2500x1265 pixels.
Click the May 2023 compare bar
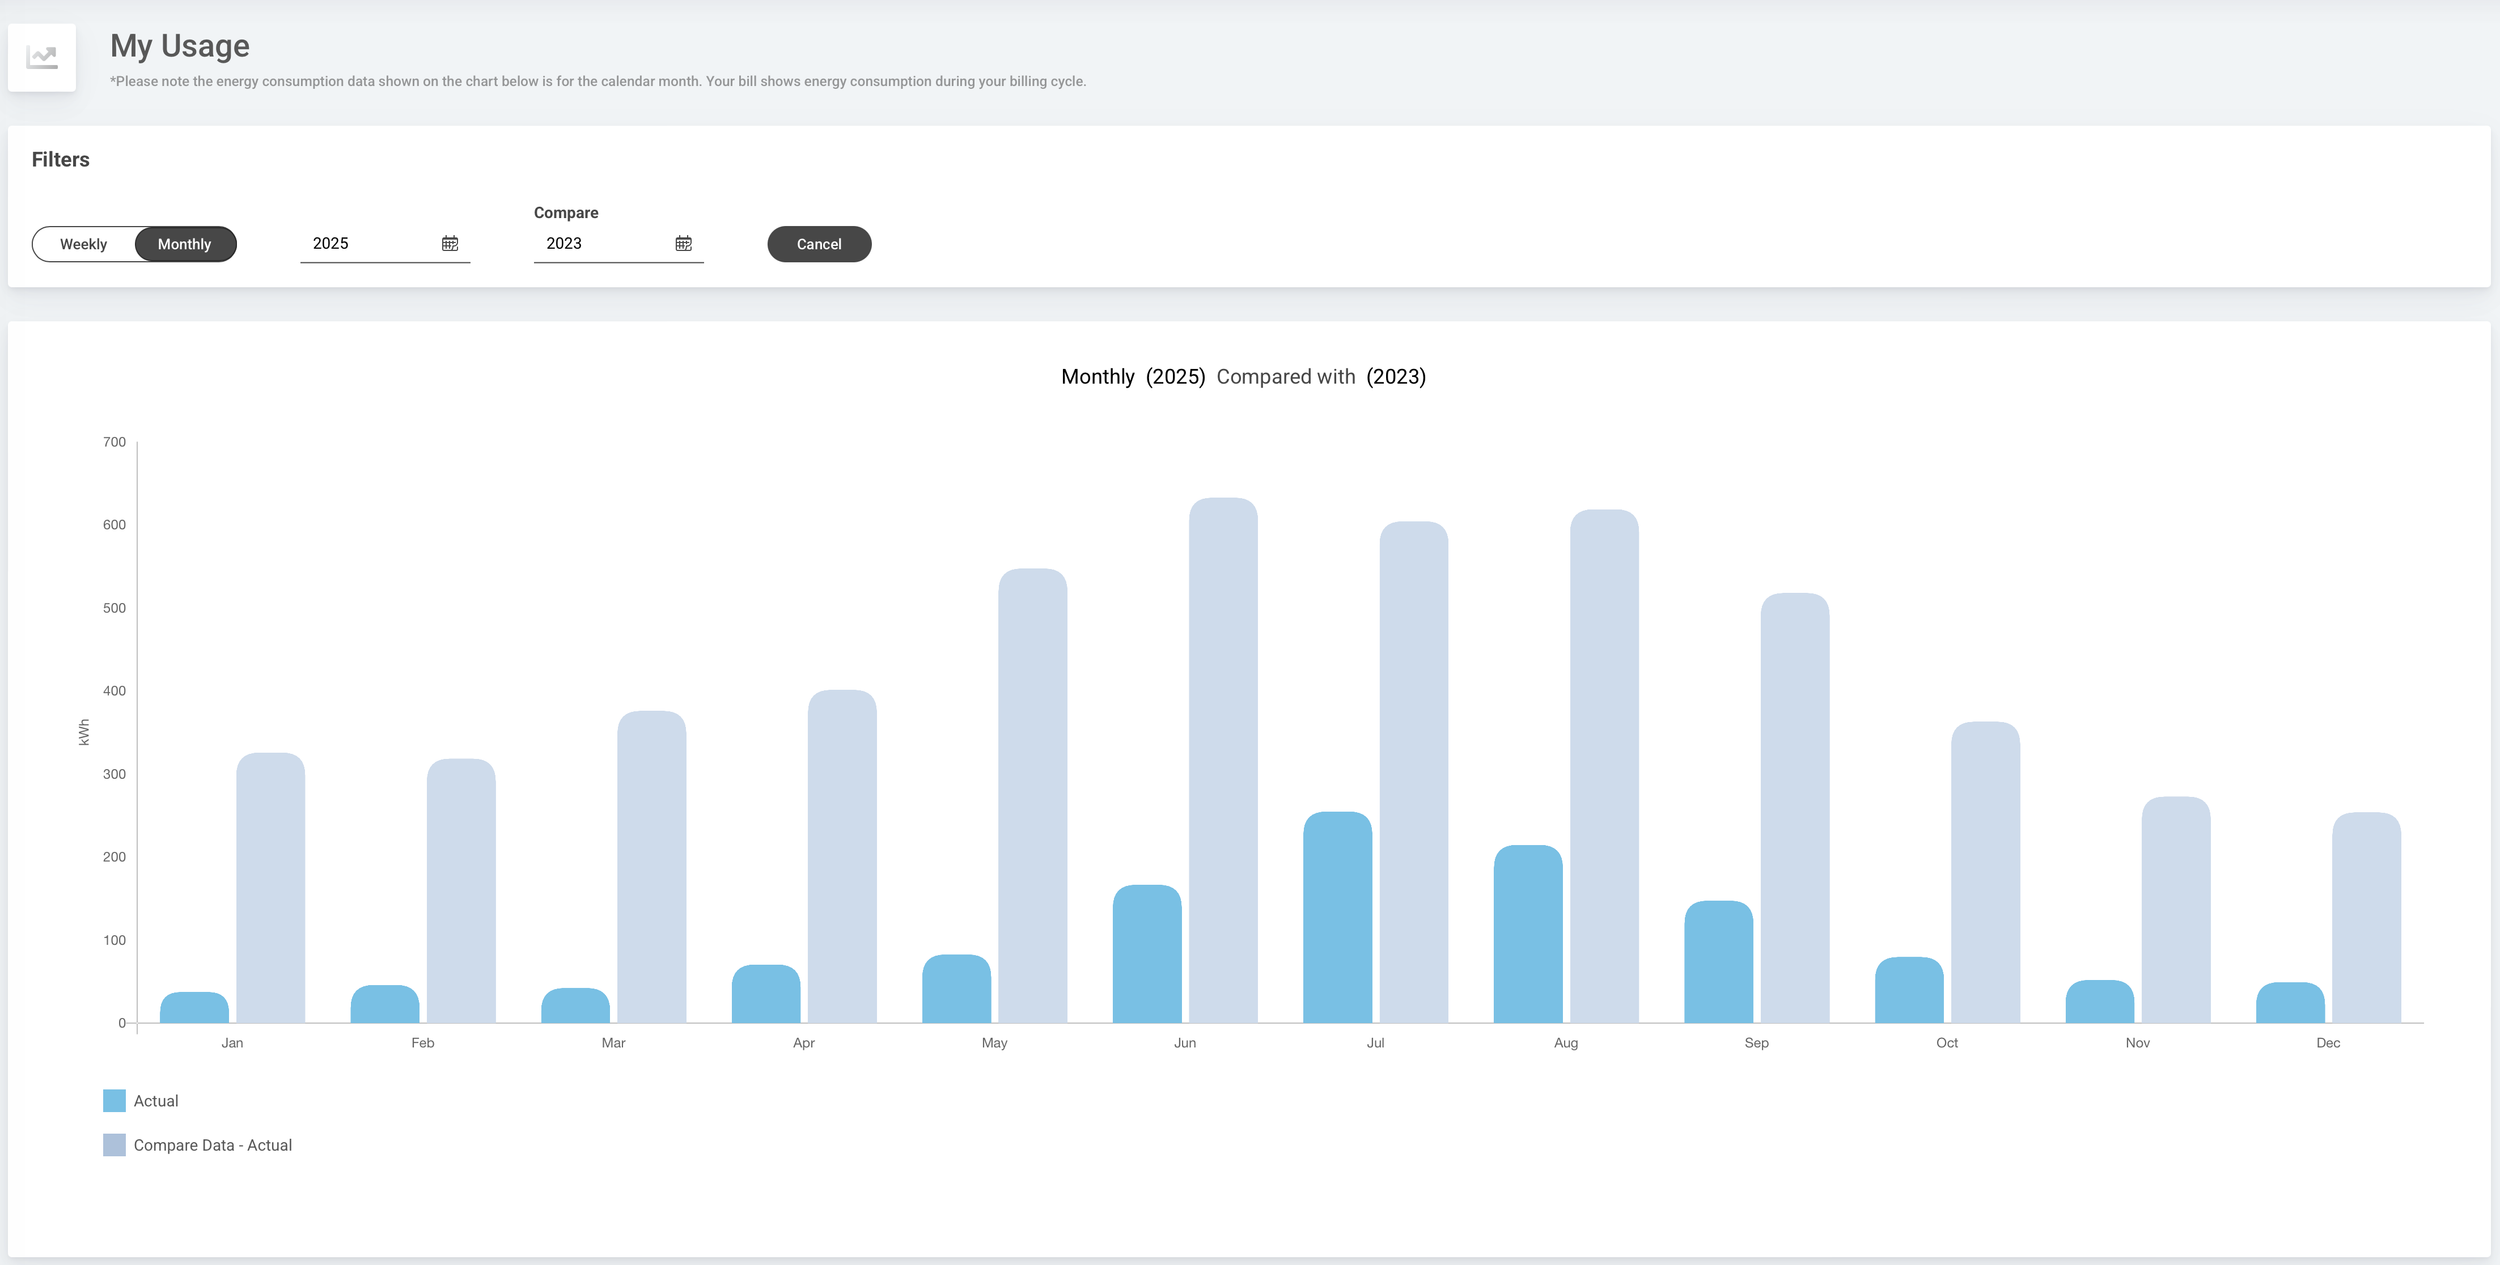pos(1032,795)
